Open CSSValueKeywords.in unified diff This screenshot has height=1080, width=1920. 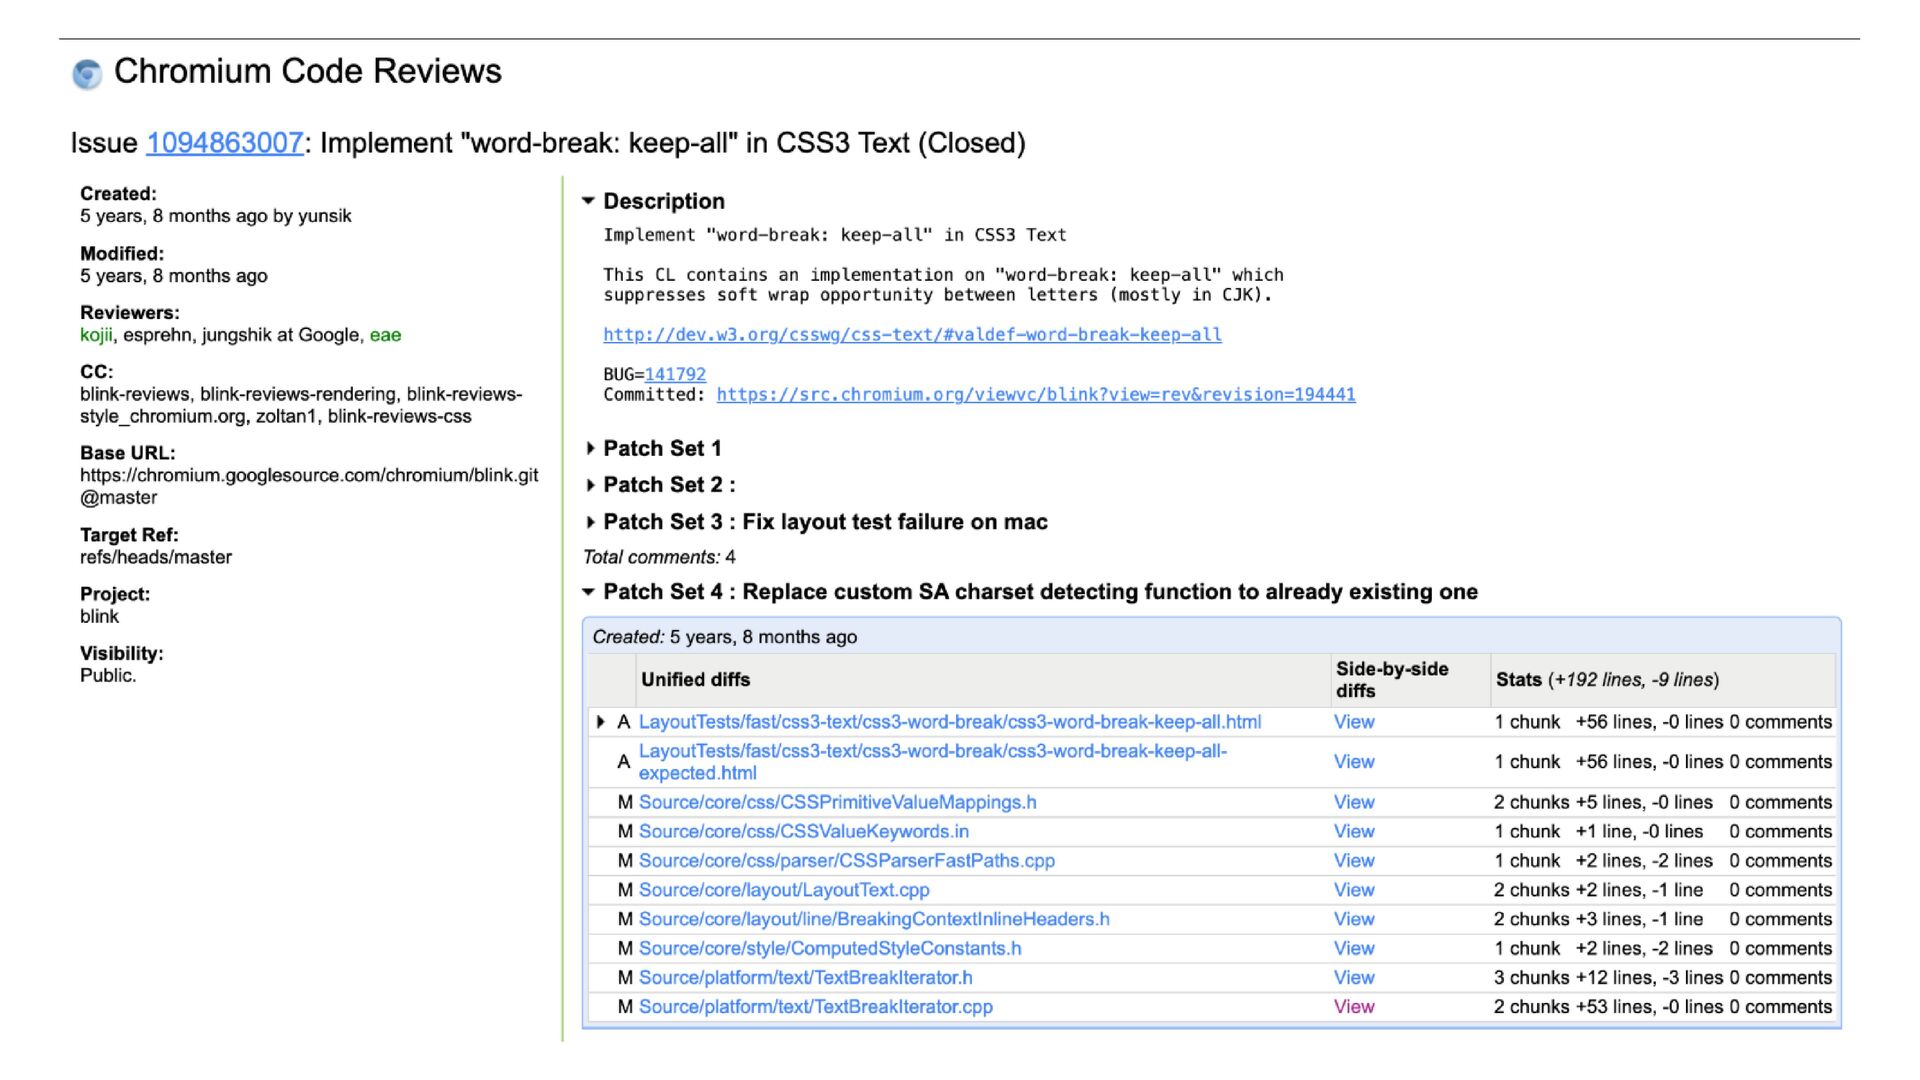pyautogui.click(x=804, y=831)
